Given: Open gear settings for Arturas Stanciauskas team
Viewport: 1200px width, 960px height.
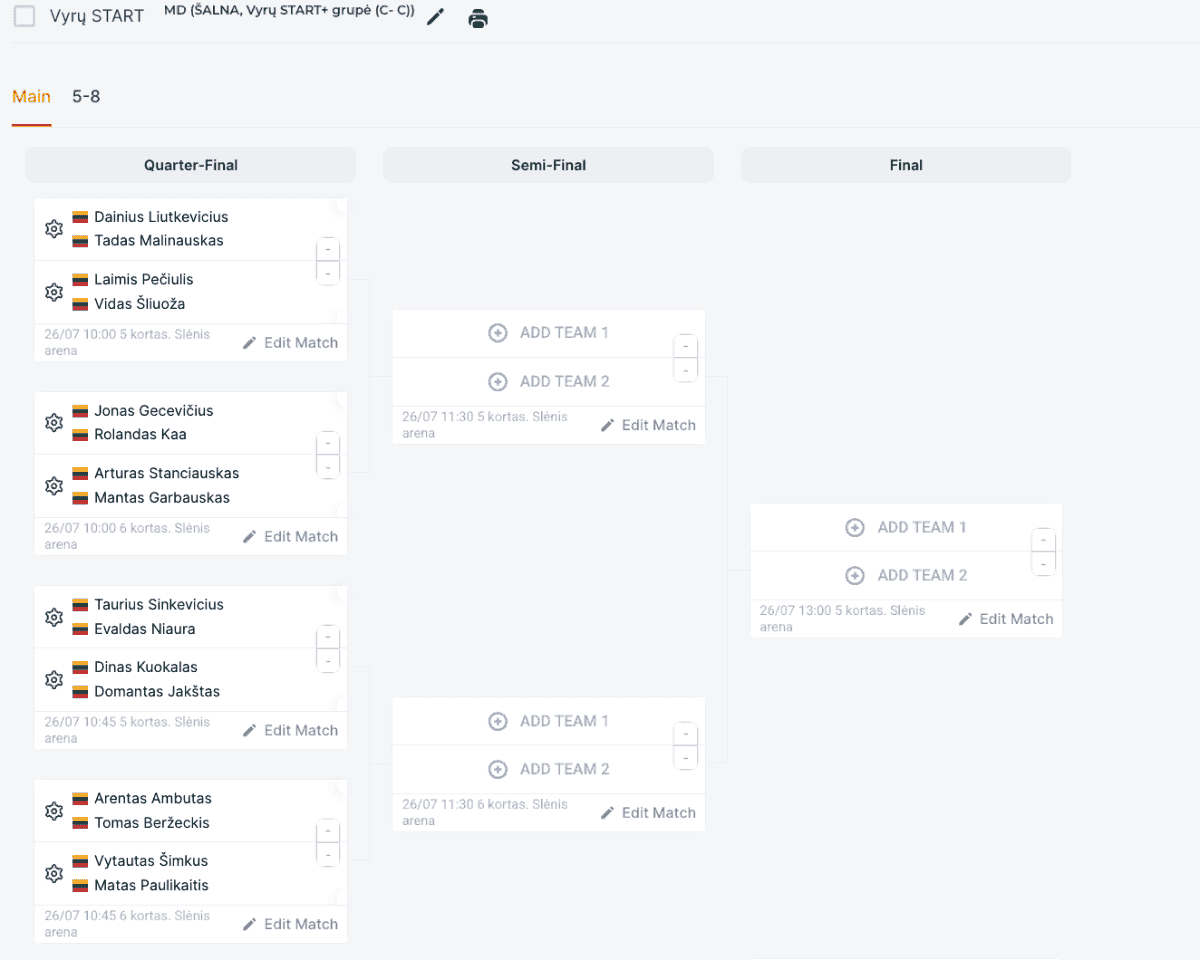Looking at the screenshot, I should tap(54, 485).
